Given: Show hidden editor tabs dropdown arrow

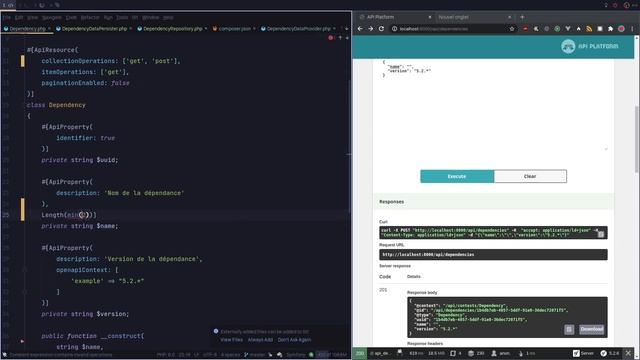Looking at the screenshot, I should [347, 29].
